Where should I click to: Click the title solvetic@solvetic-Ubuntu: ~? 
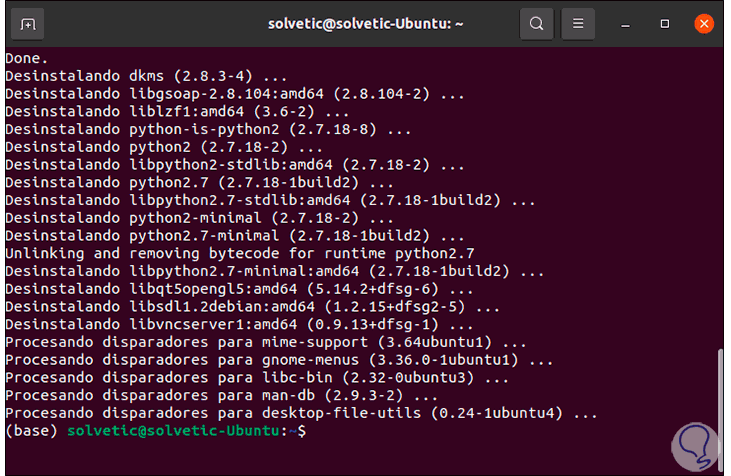[366, 24]
